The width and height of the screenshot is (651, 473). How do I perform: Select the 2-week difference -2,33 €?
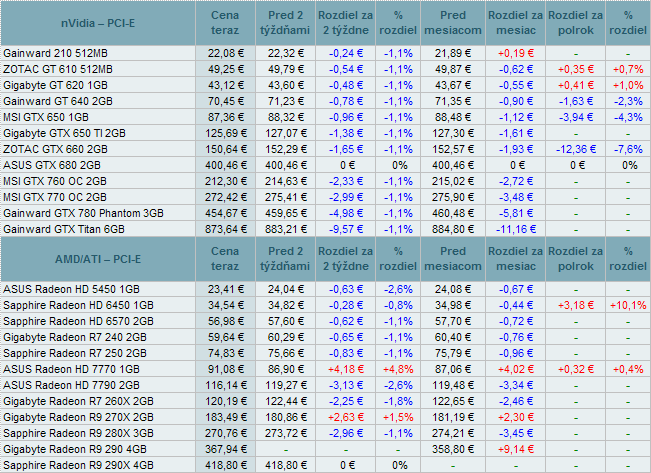tap(345, 181)
